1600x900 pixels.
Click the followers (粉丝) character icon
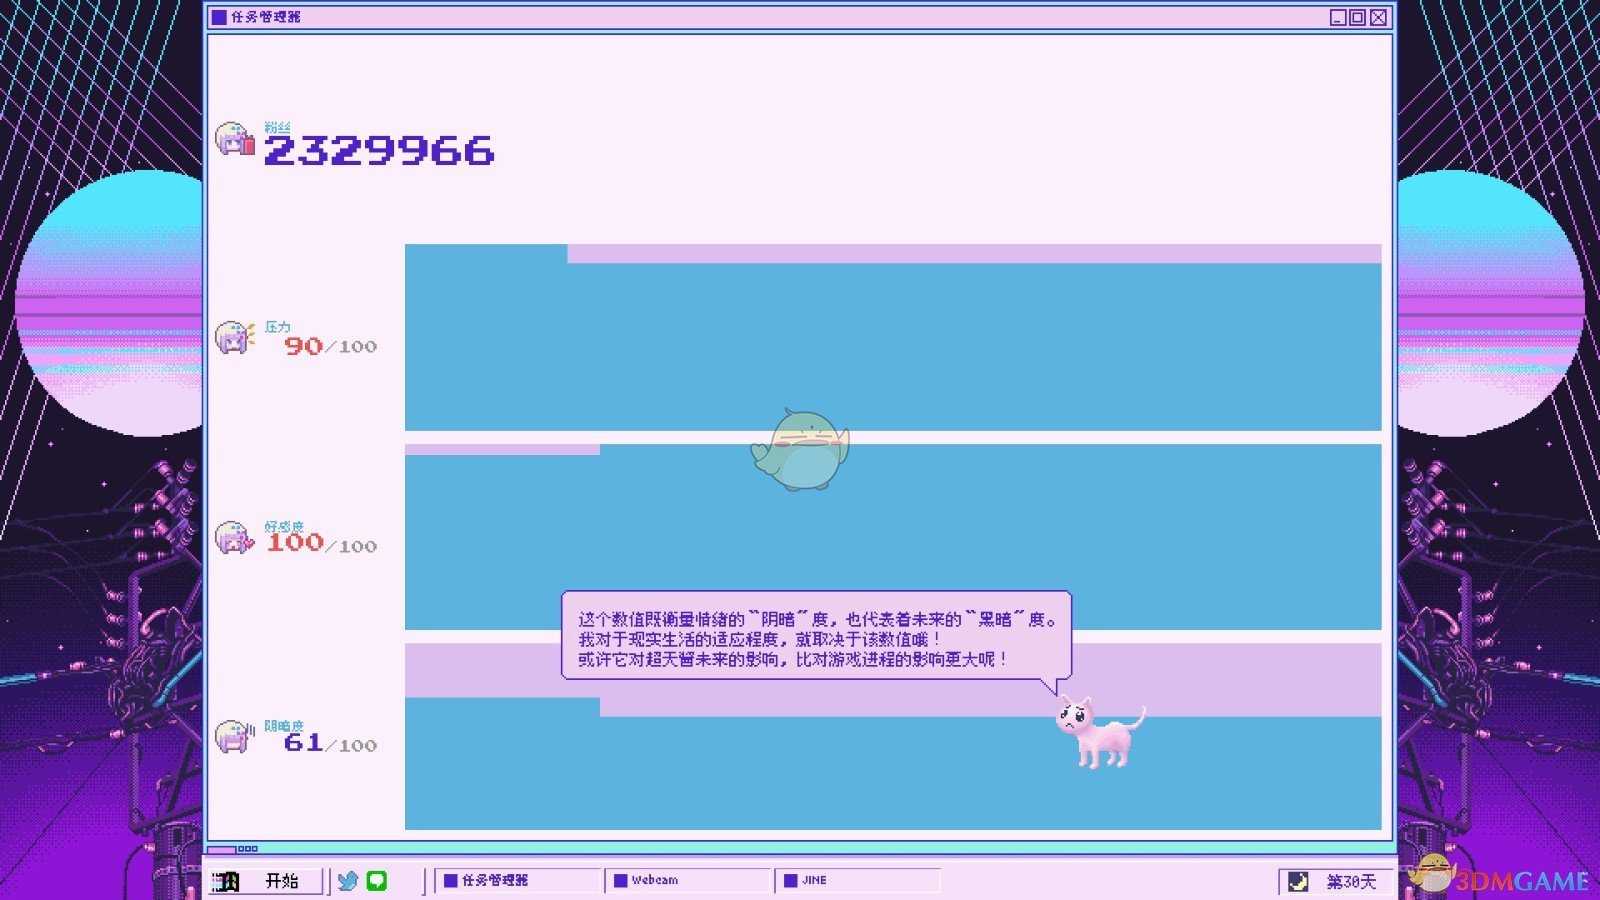coord(235,139)
